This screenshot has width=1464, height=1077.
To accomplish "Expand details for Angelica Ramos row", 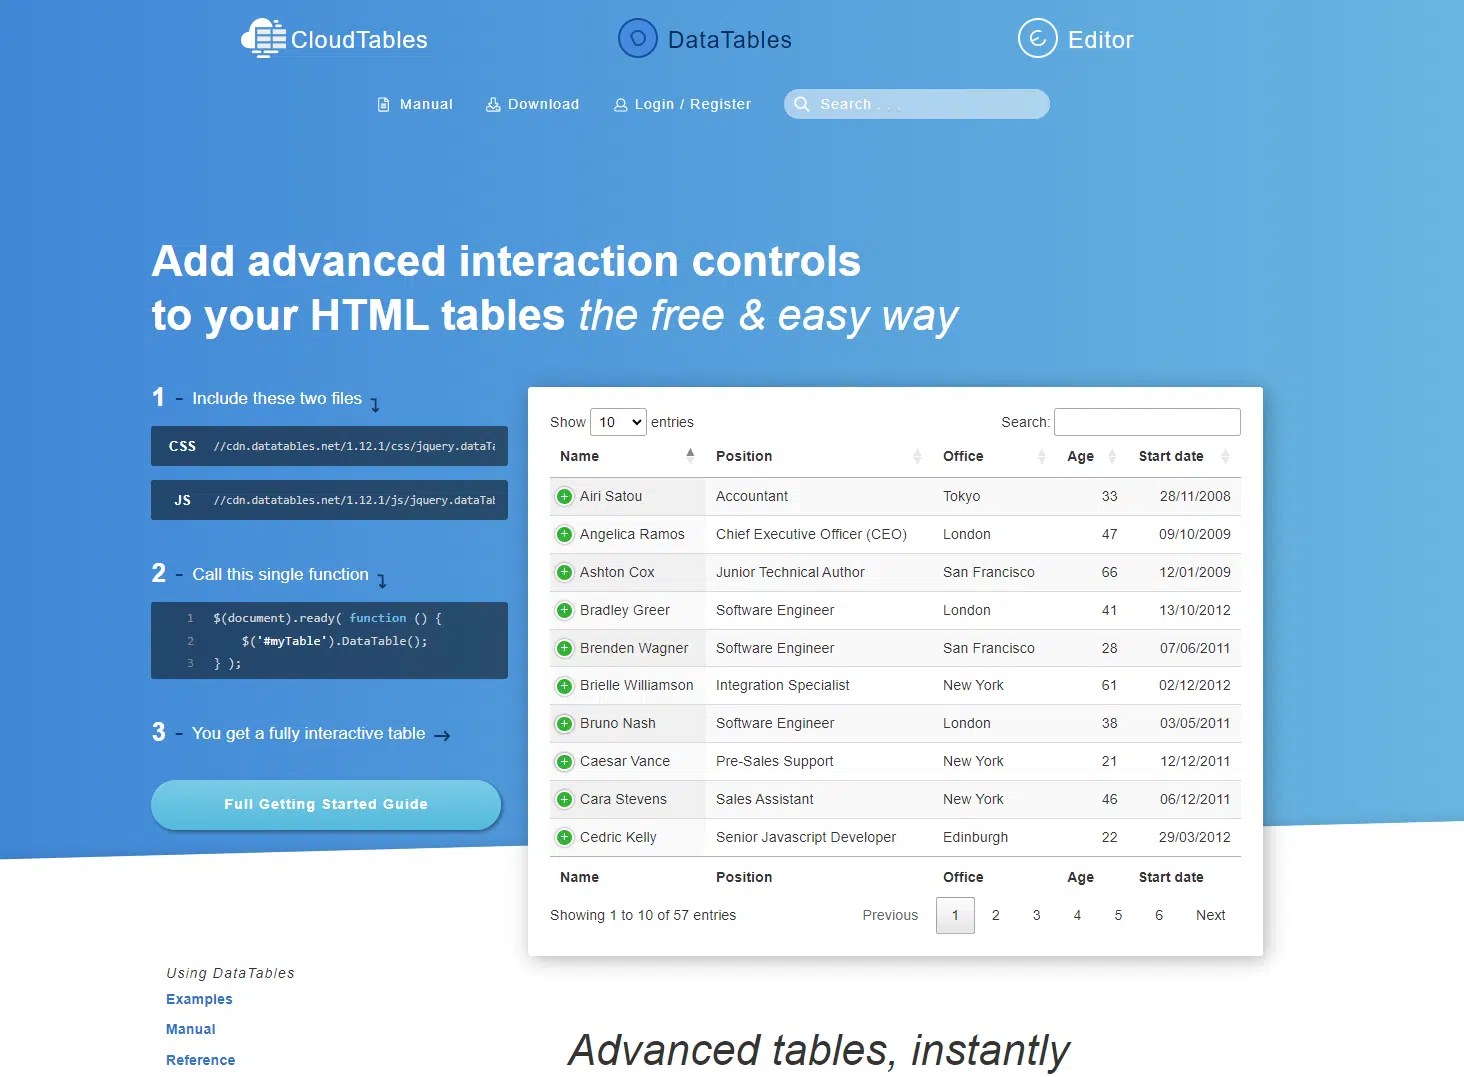I will pyautogui.click(x=563, y=534).
